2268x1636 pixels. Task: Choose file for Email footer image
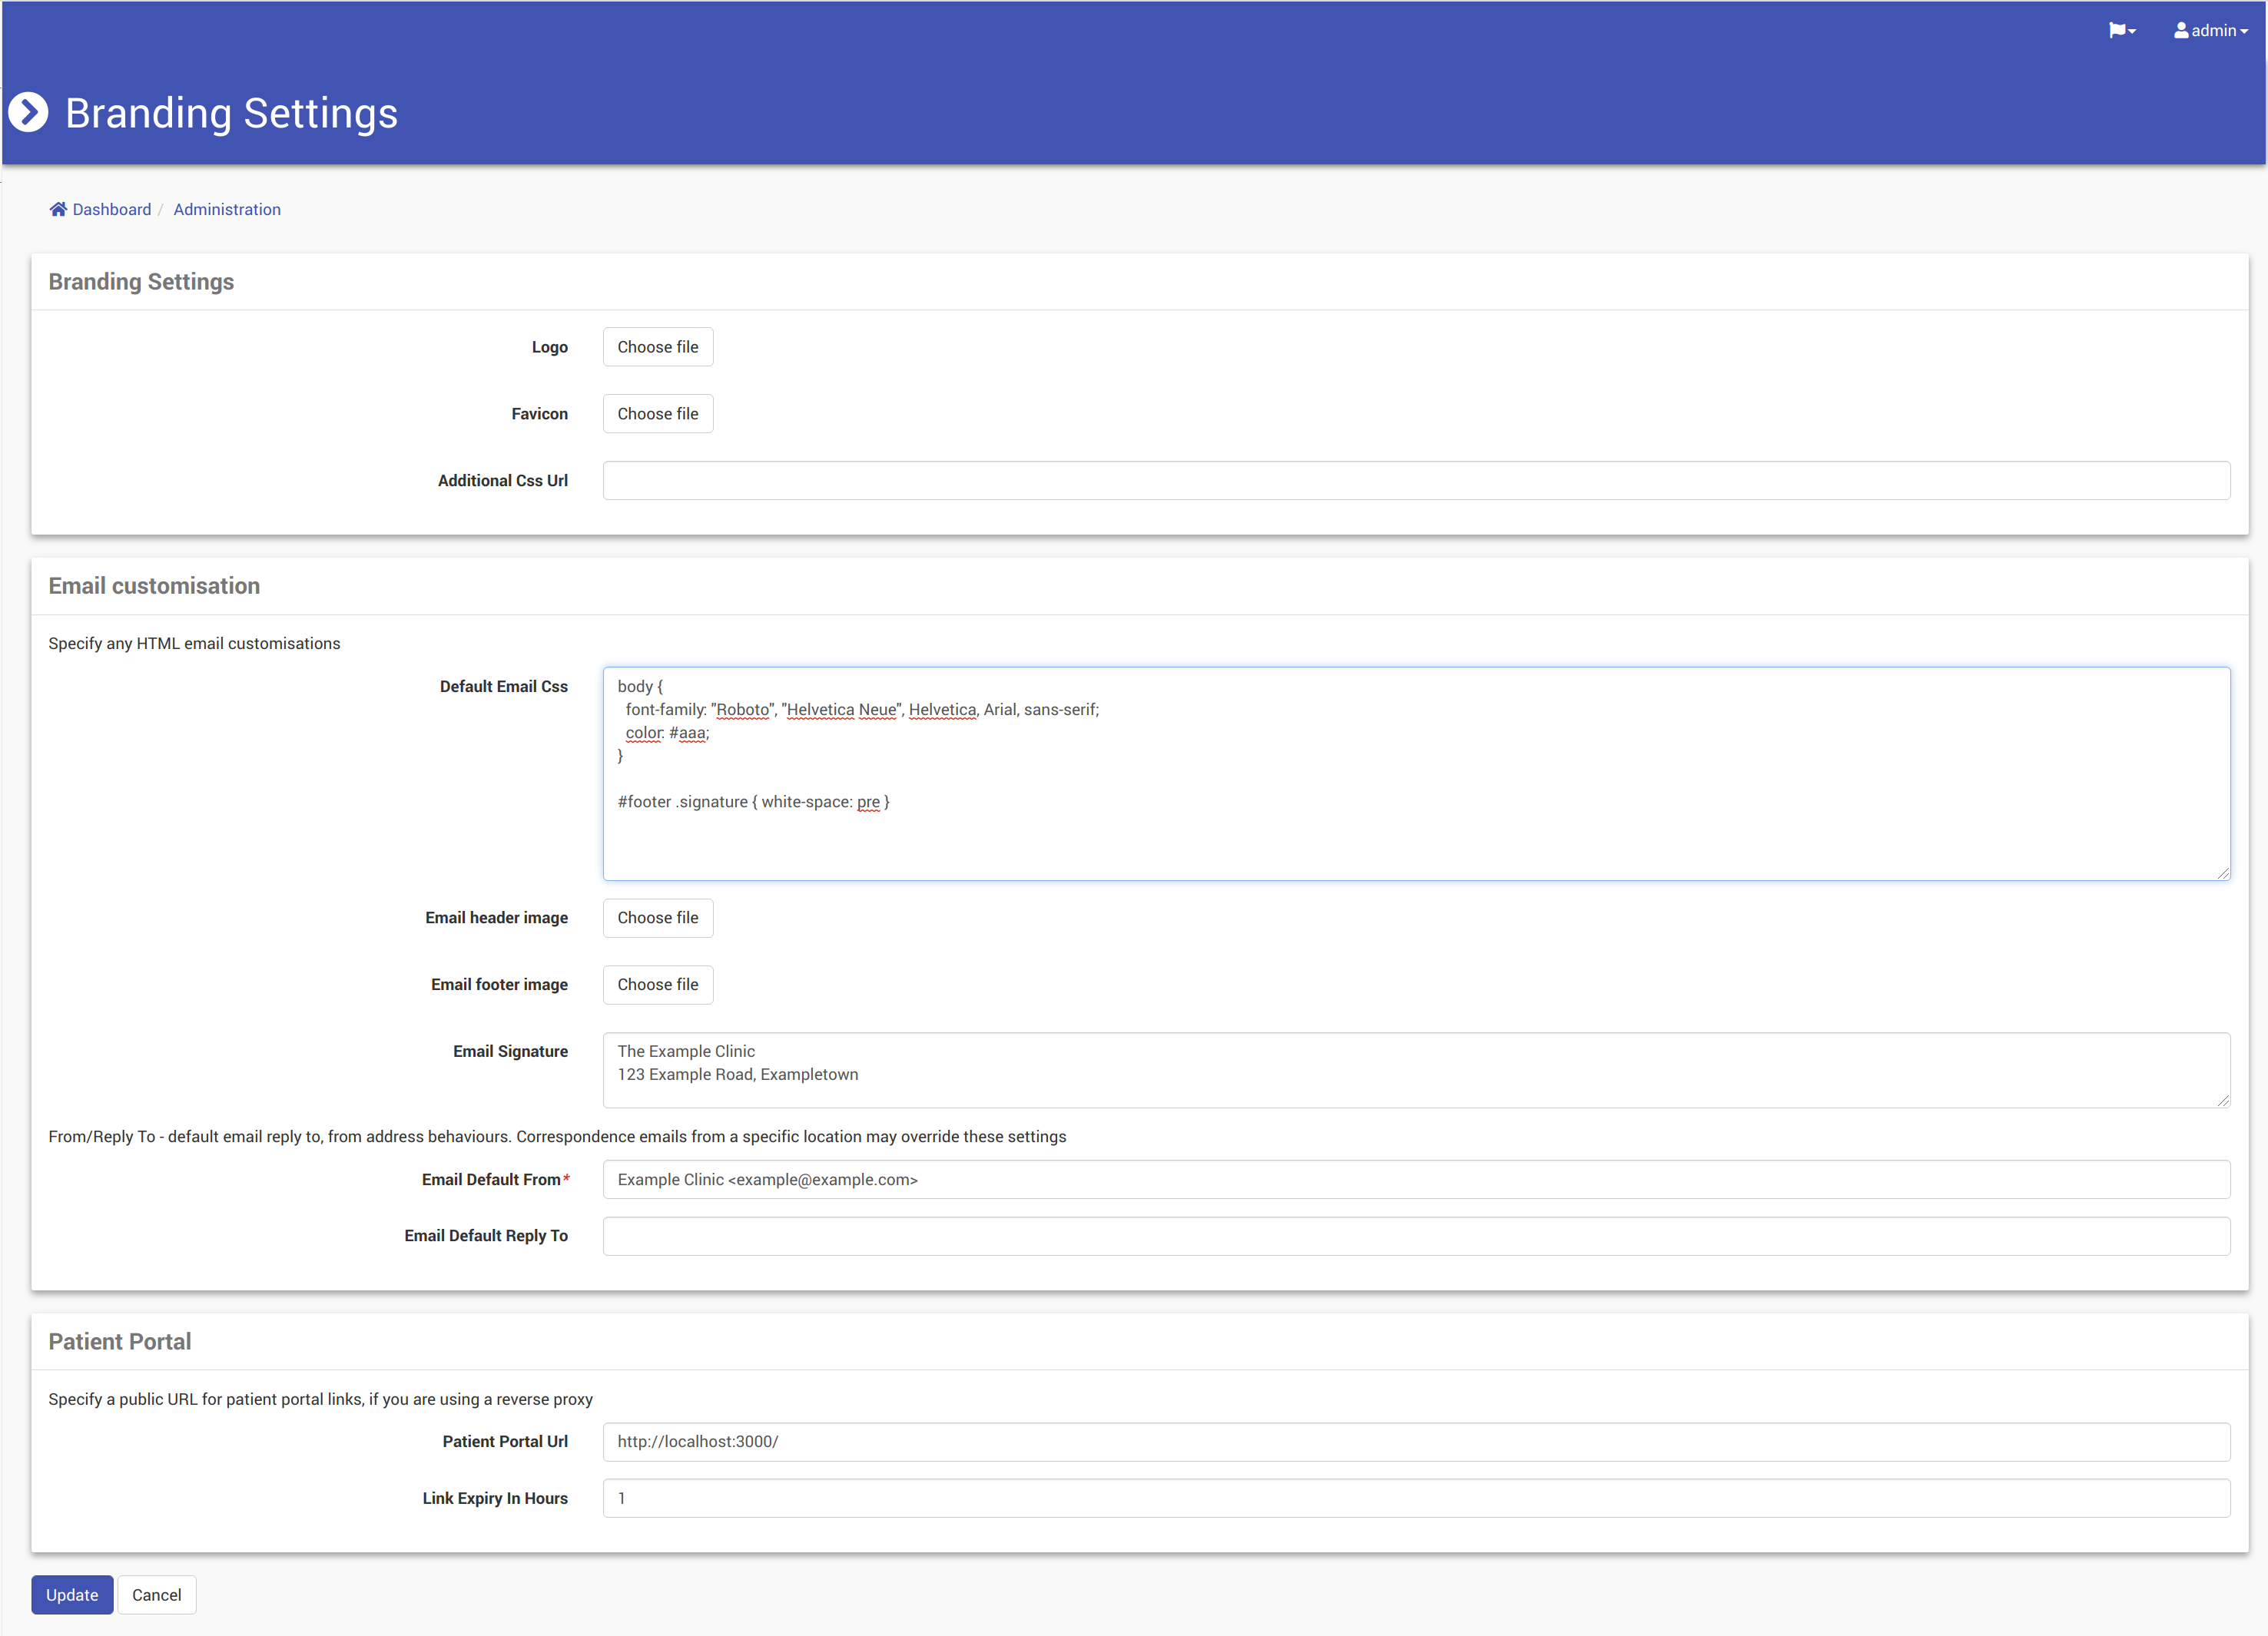click(x=657, y=985)
